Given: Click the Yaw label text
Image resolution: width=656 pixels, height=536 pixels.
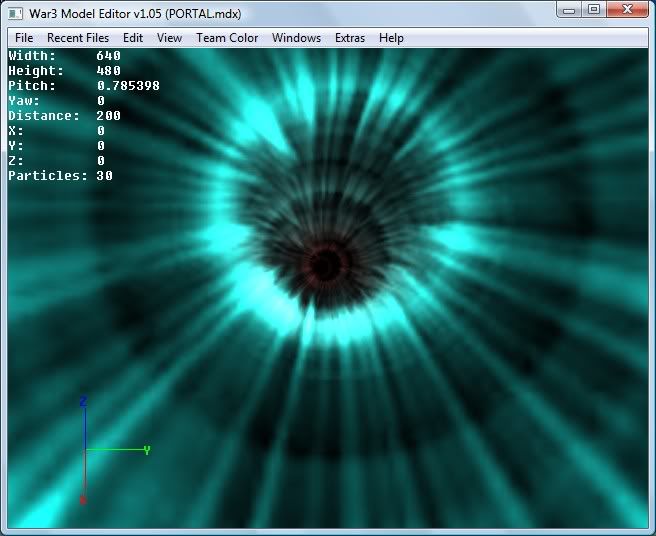Looking at the screenshot, I should click(24, 101).
